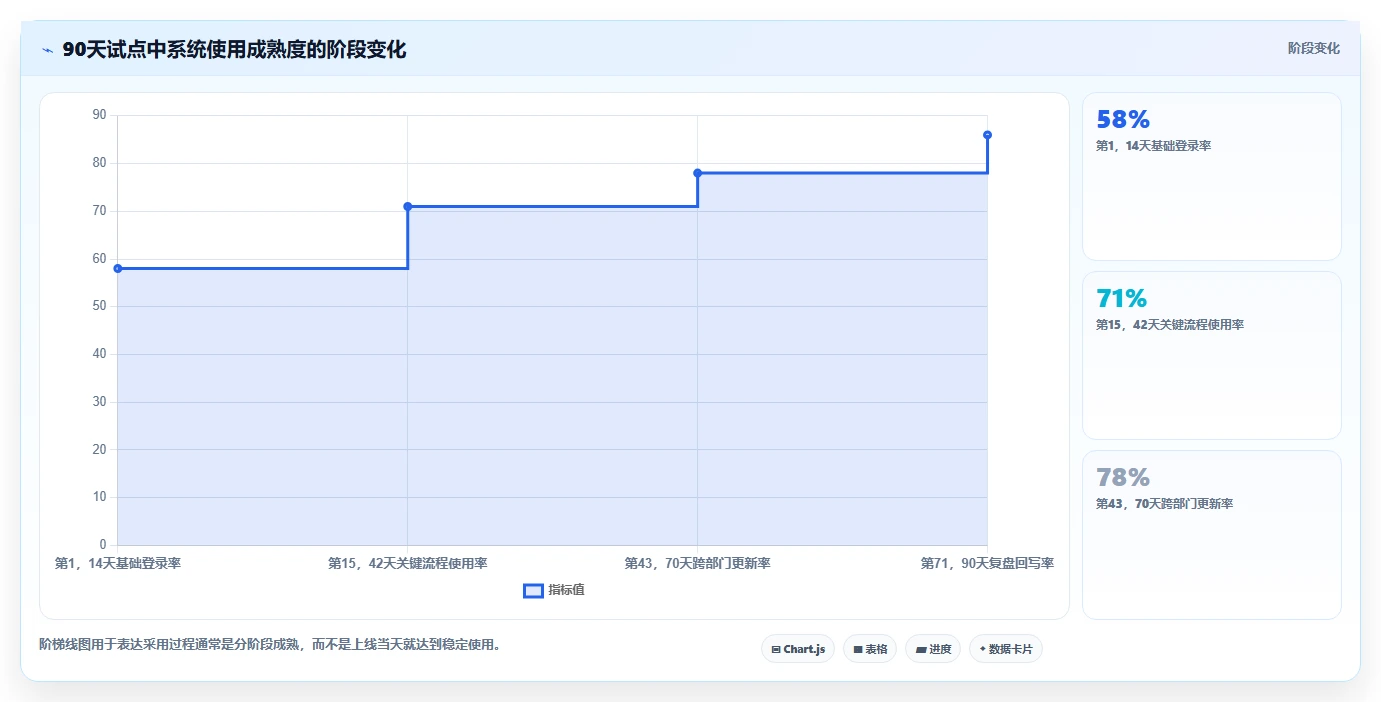Click axis label 第1，14天基础登录率
Viewport: 1381px width, 702px height.
click(118, 563)
